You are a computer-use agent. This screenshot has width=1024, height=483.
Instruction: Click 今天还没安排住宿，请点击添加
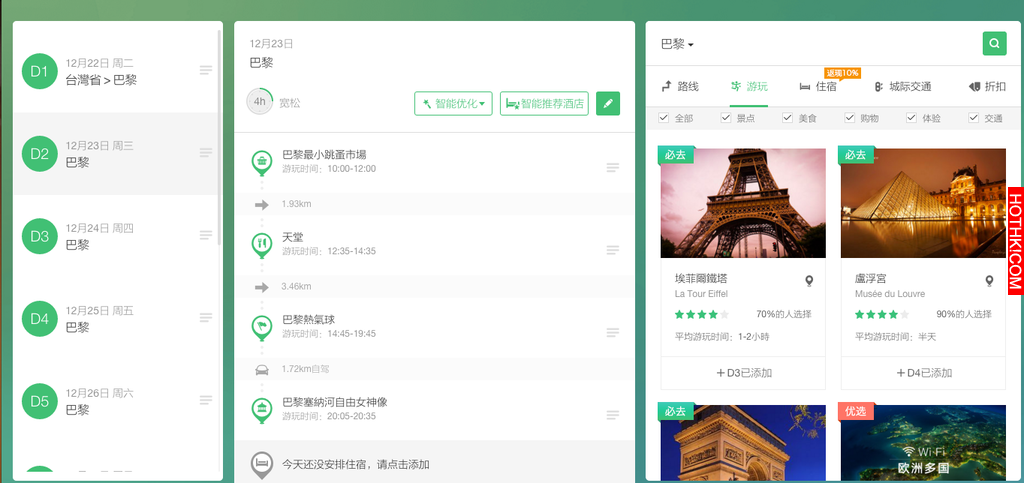[x=355, y=465]
